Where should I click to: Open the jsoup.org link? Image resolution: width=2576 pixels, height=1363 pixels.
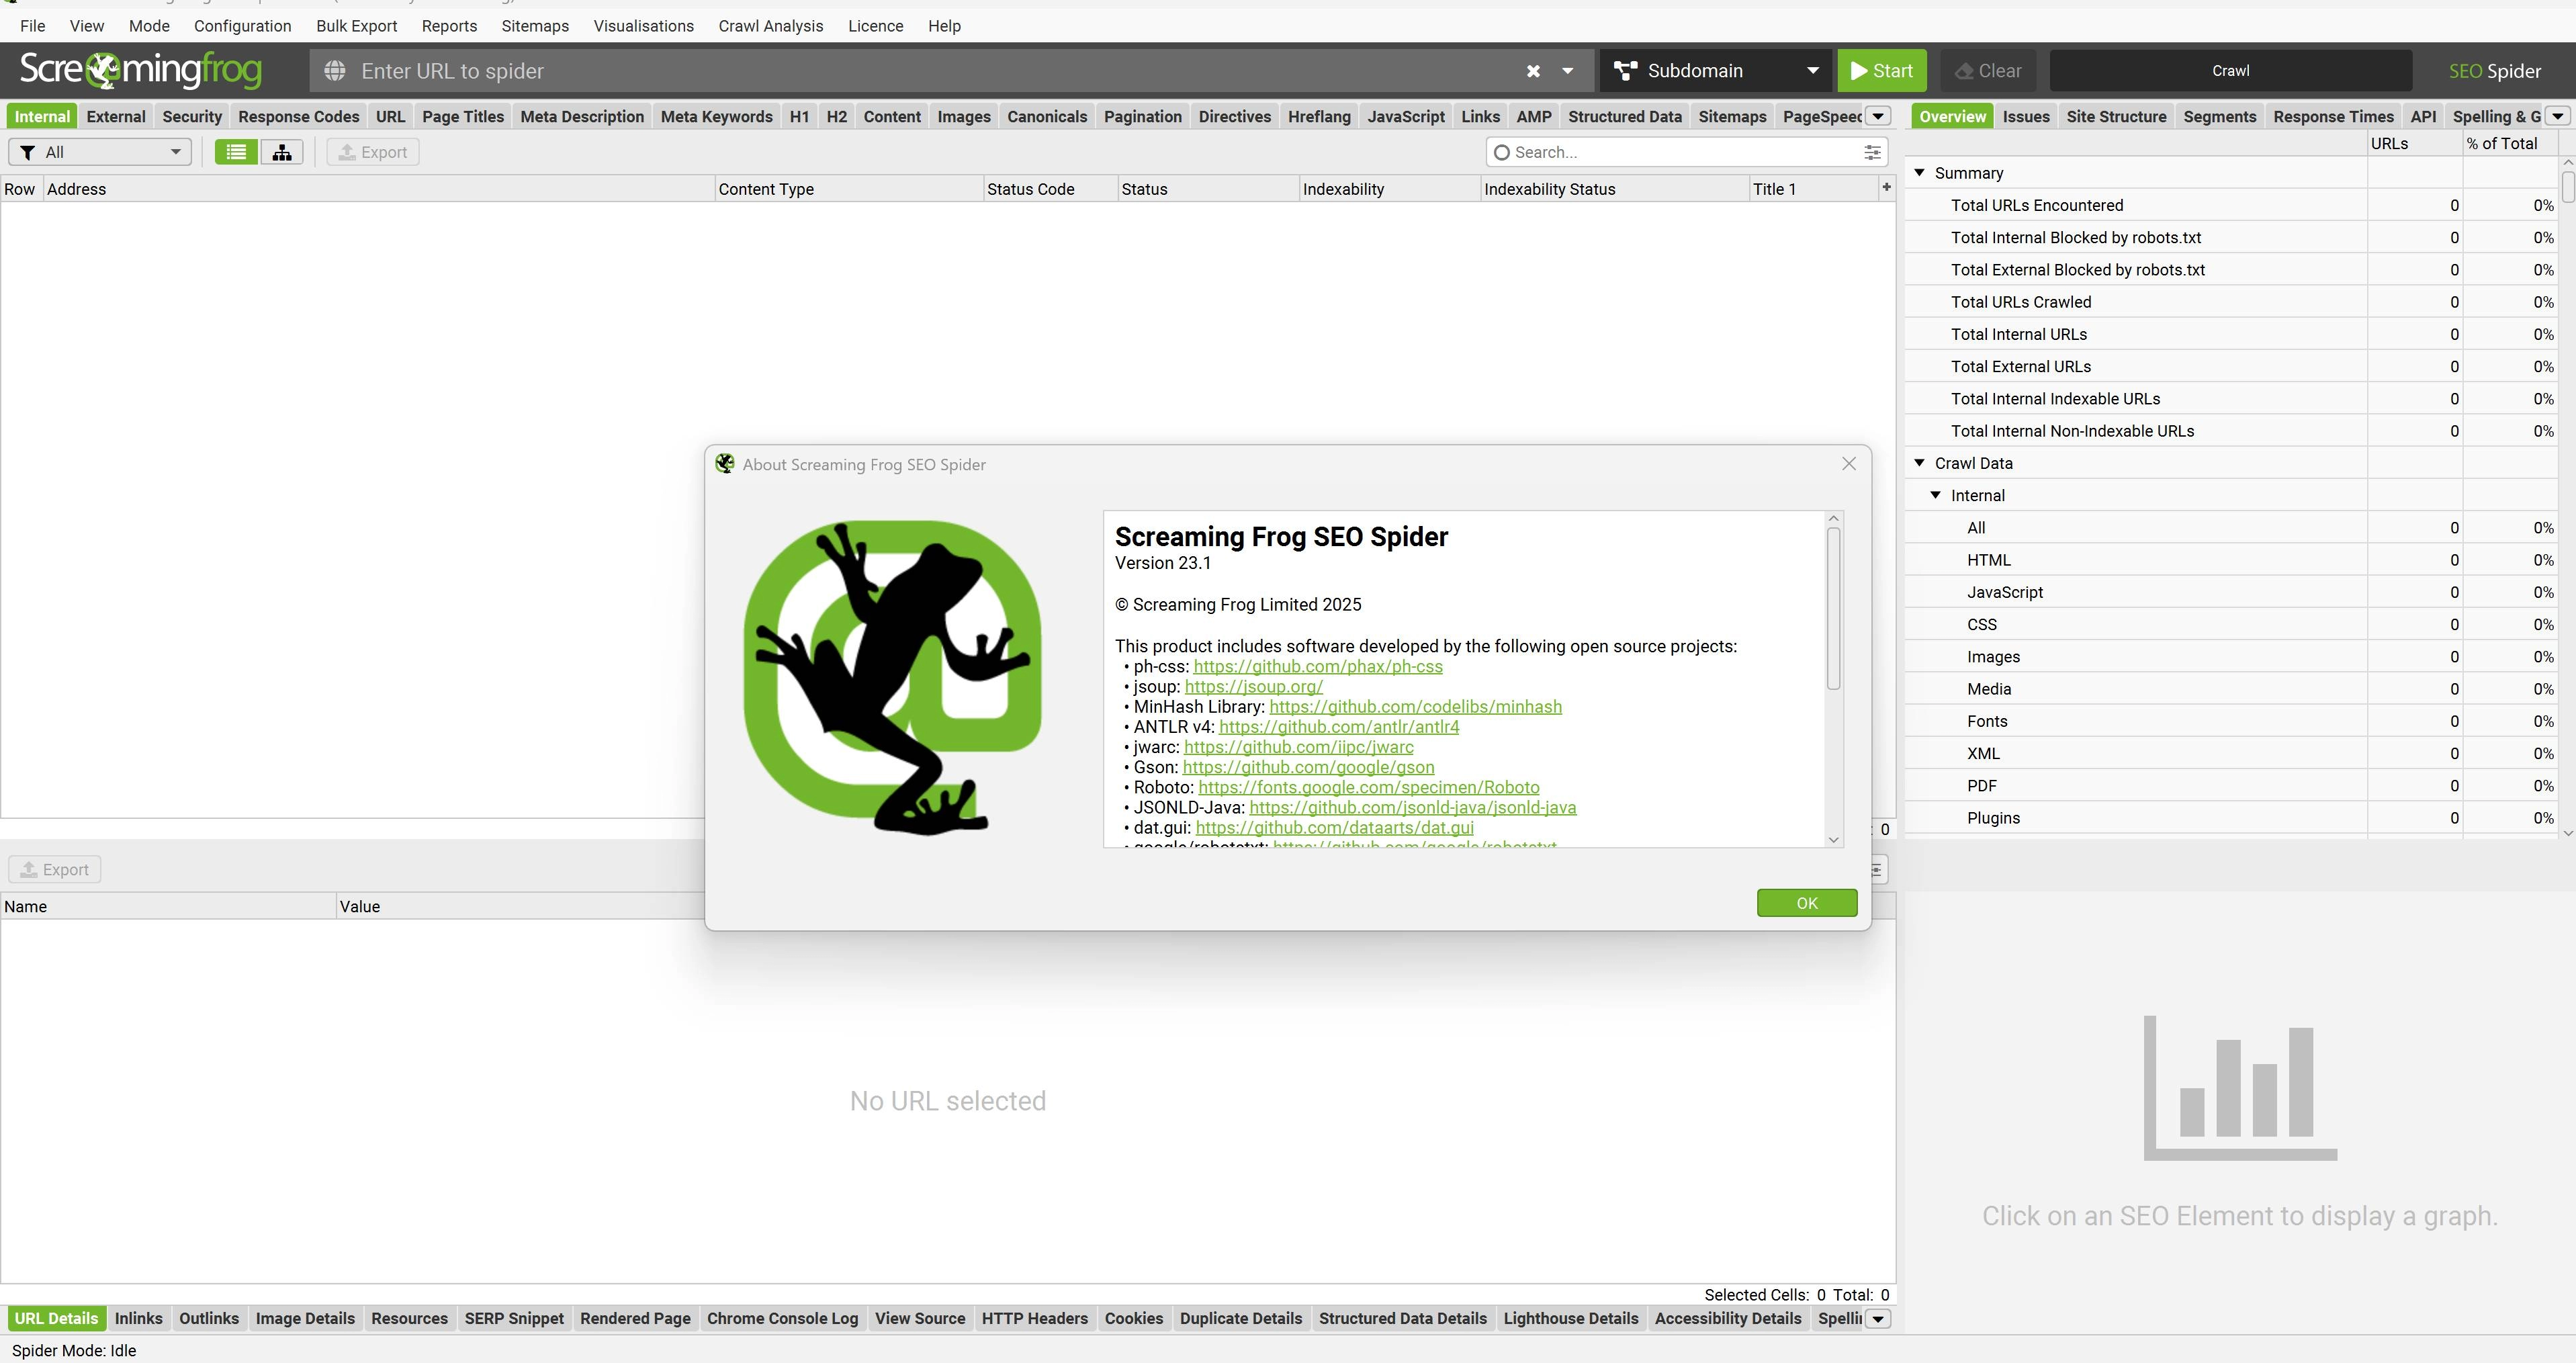coord(1253,687)
